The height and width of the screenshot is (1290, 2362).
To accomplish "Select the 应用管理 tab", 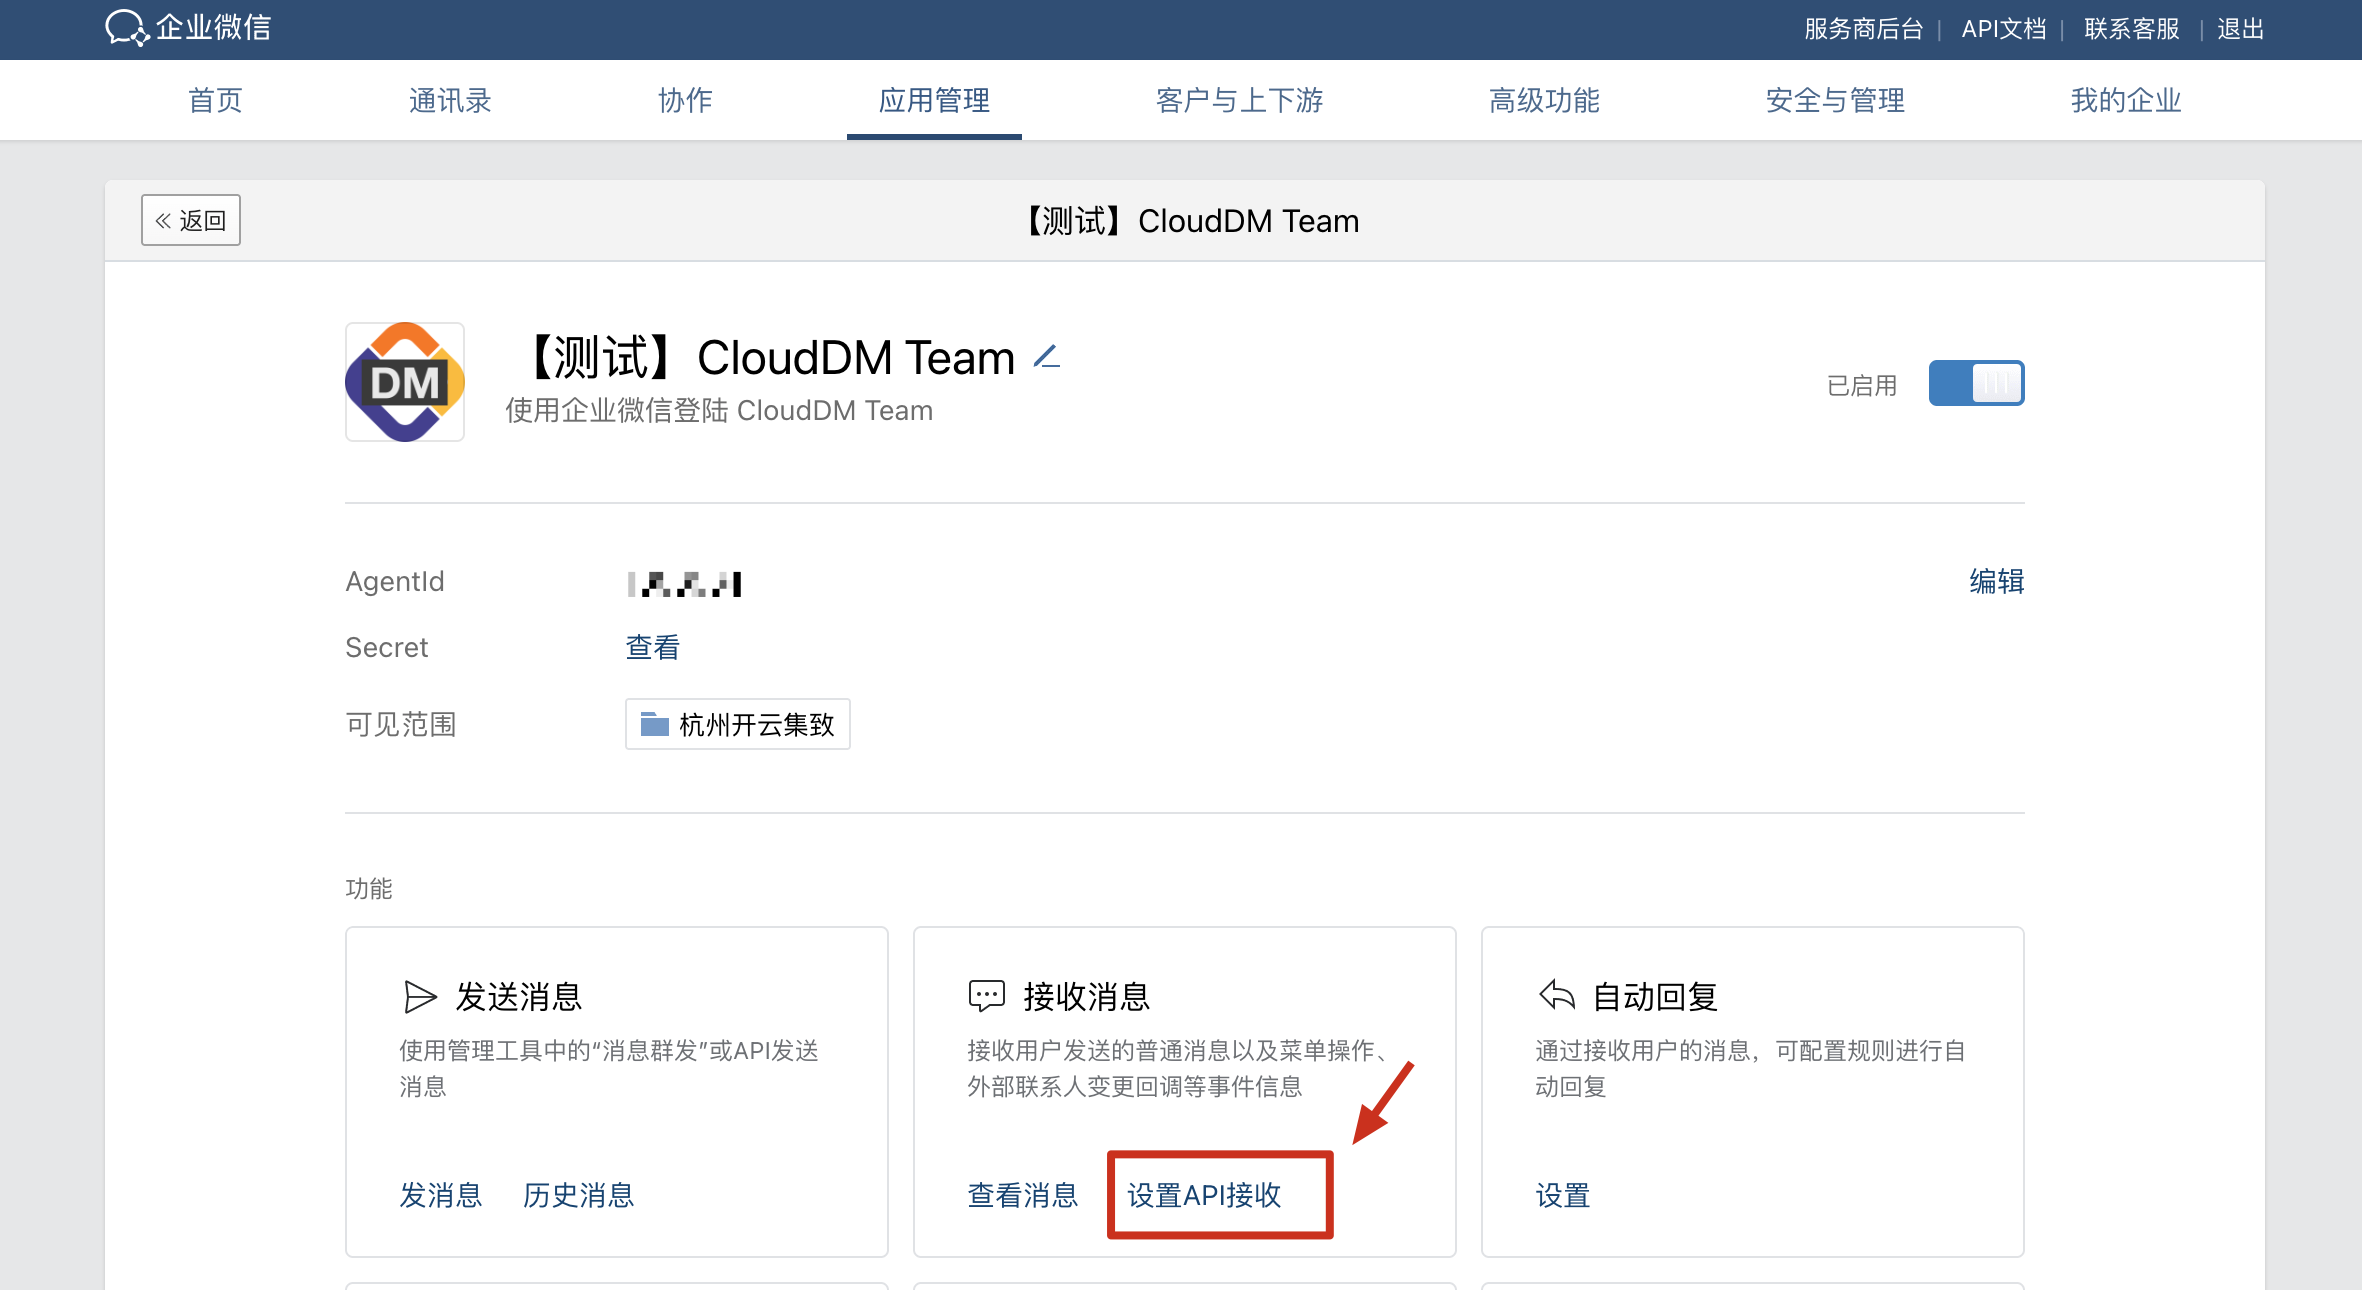I will coord(934,100).
